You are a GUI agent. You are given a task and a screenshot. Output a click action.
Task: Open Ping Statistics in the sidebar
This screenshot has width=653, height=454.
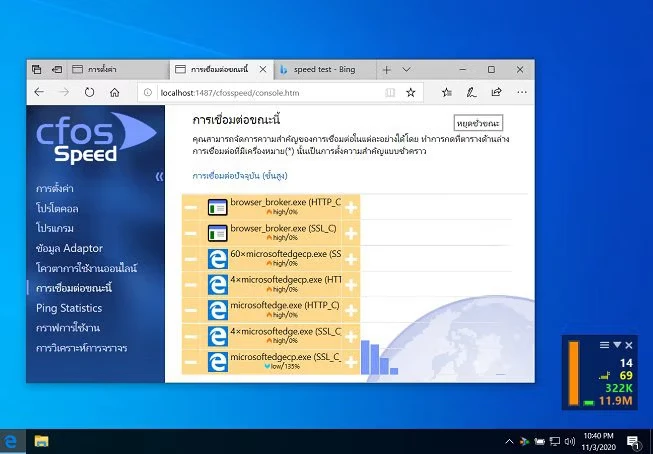(x=68, y=308)
